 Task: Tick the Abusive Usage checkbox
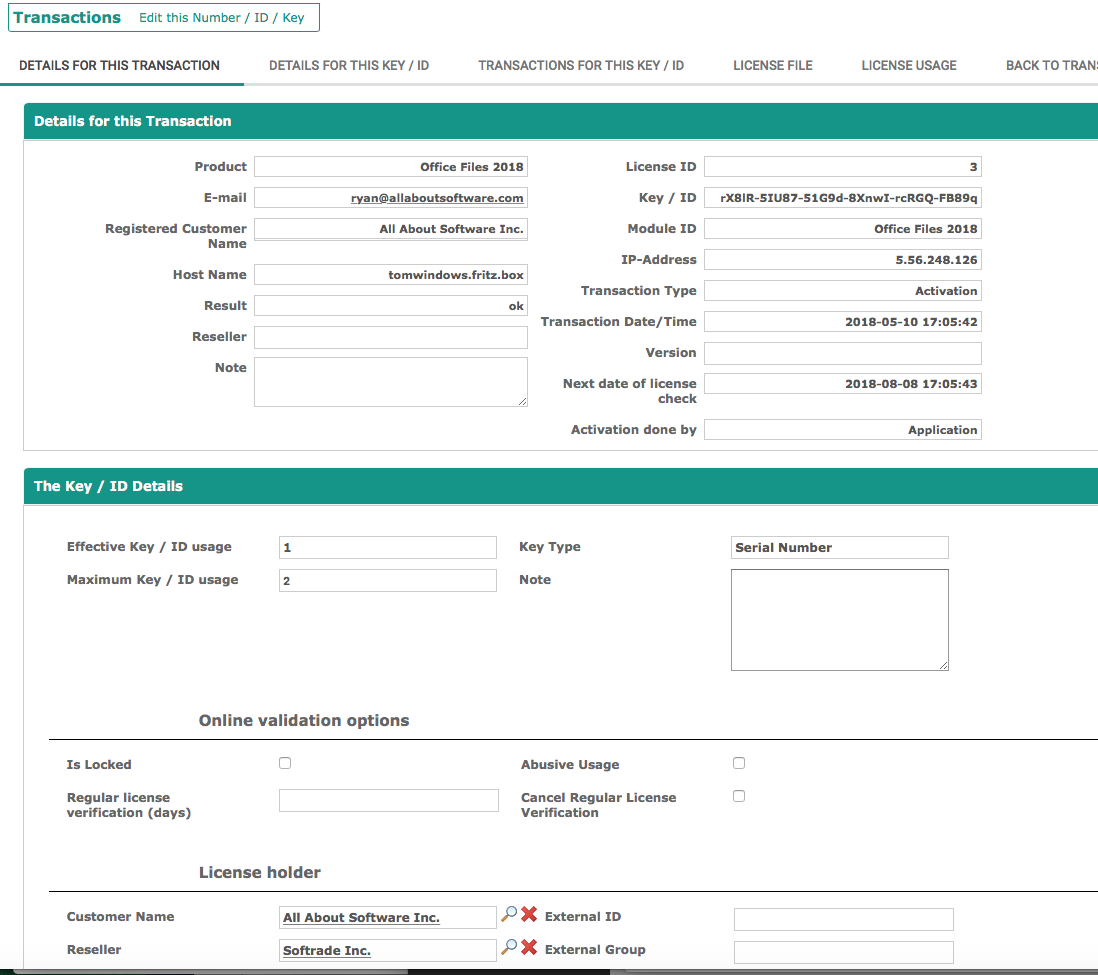point(739,763)
